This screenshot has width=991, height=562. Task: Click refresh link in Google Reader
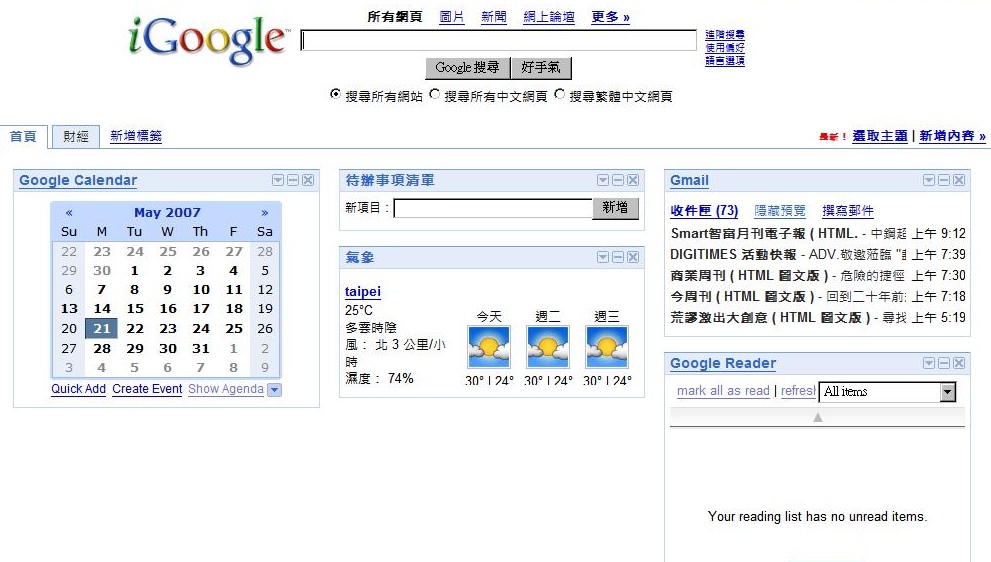point(798,391)
